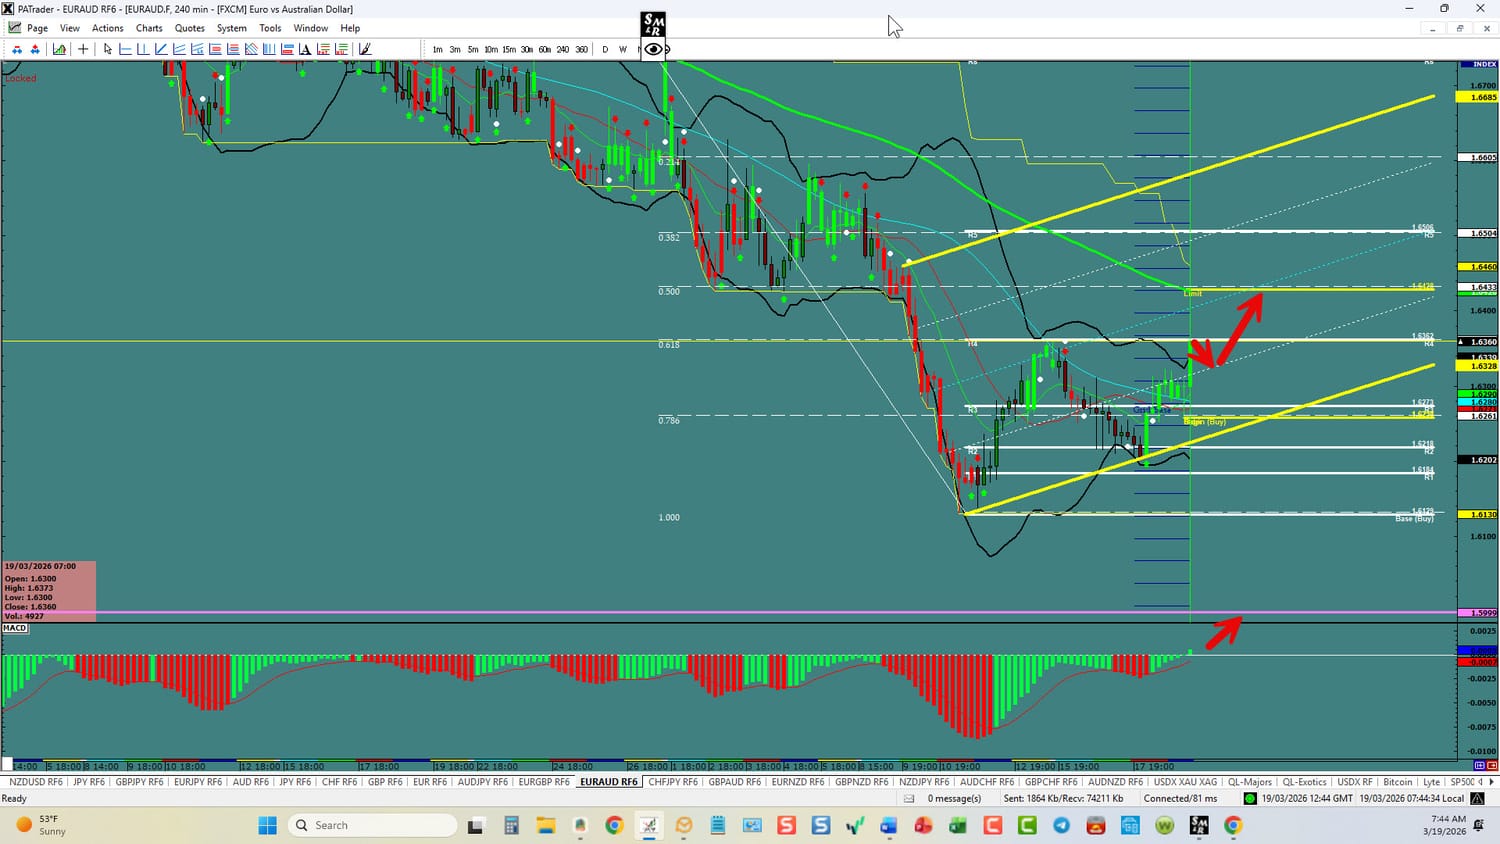This screenshot has height=844, width=1500.
Task: Click the Windows taskbar Search box
Action: tap(372, 825)
